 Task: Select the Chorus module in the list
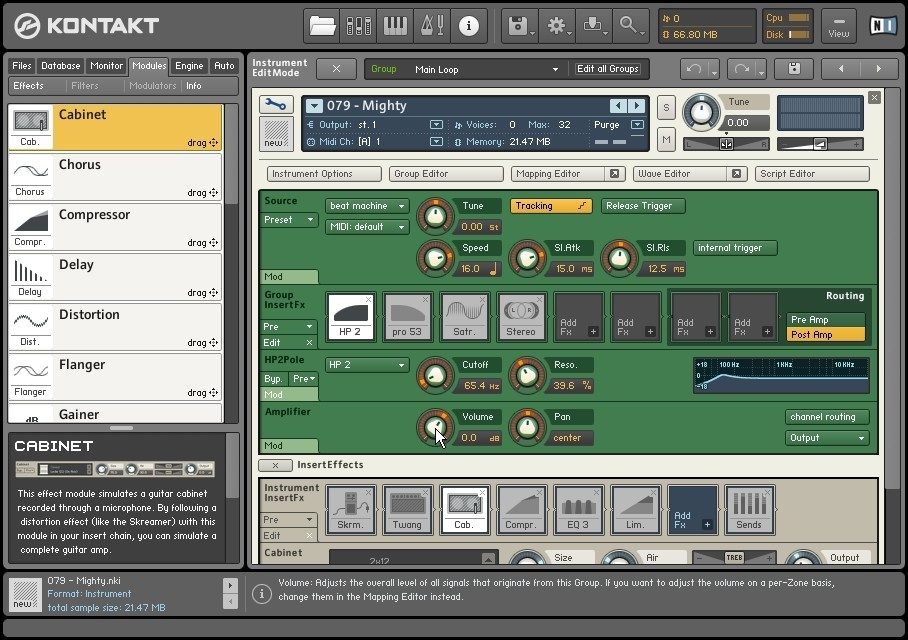coord(115,177)
